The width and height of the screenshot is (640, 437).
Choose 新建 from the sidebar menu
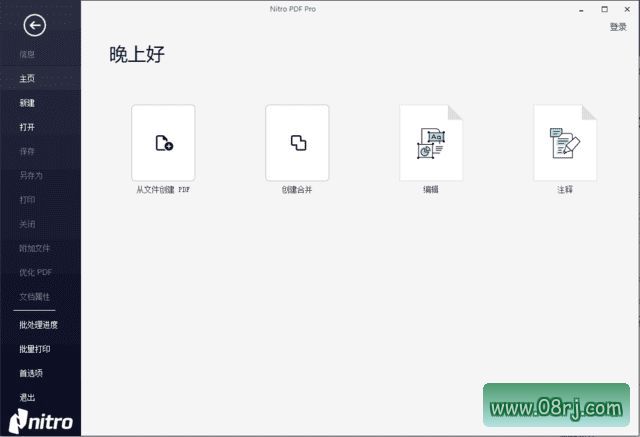click(x=27, y=103)
